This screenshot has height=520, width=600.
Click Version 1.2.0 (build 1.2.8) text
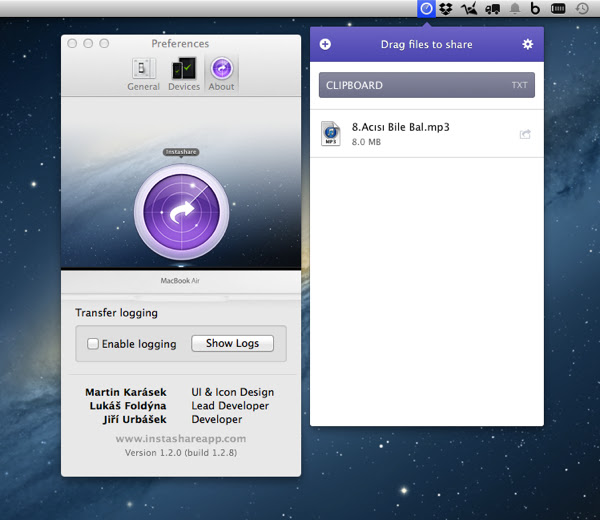[x=181, y=453]
